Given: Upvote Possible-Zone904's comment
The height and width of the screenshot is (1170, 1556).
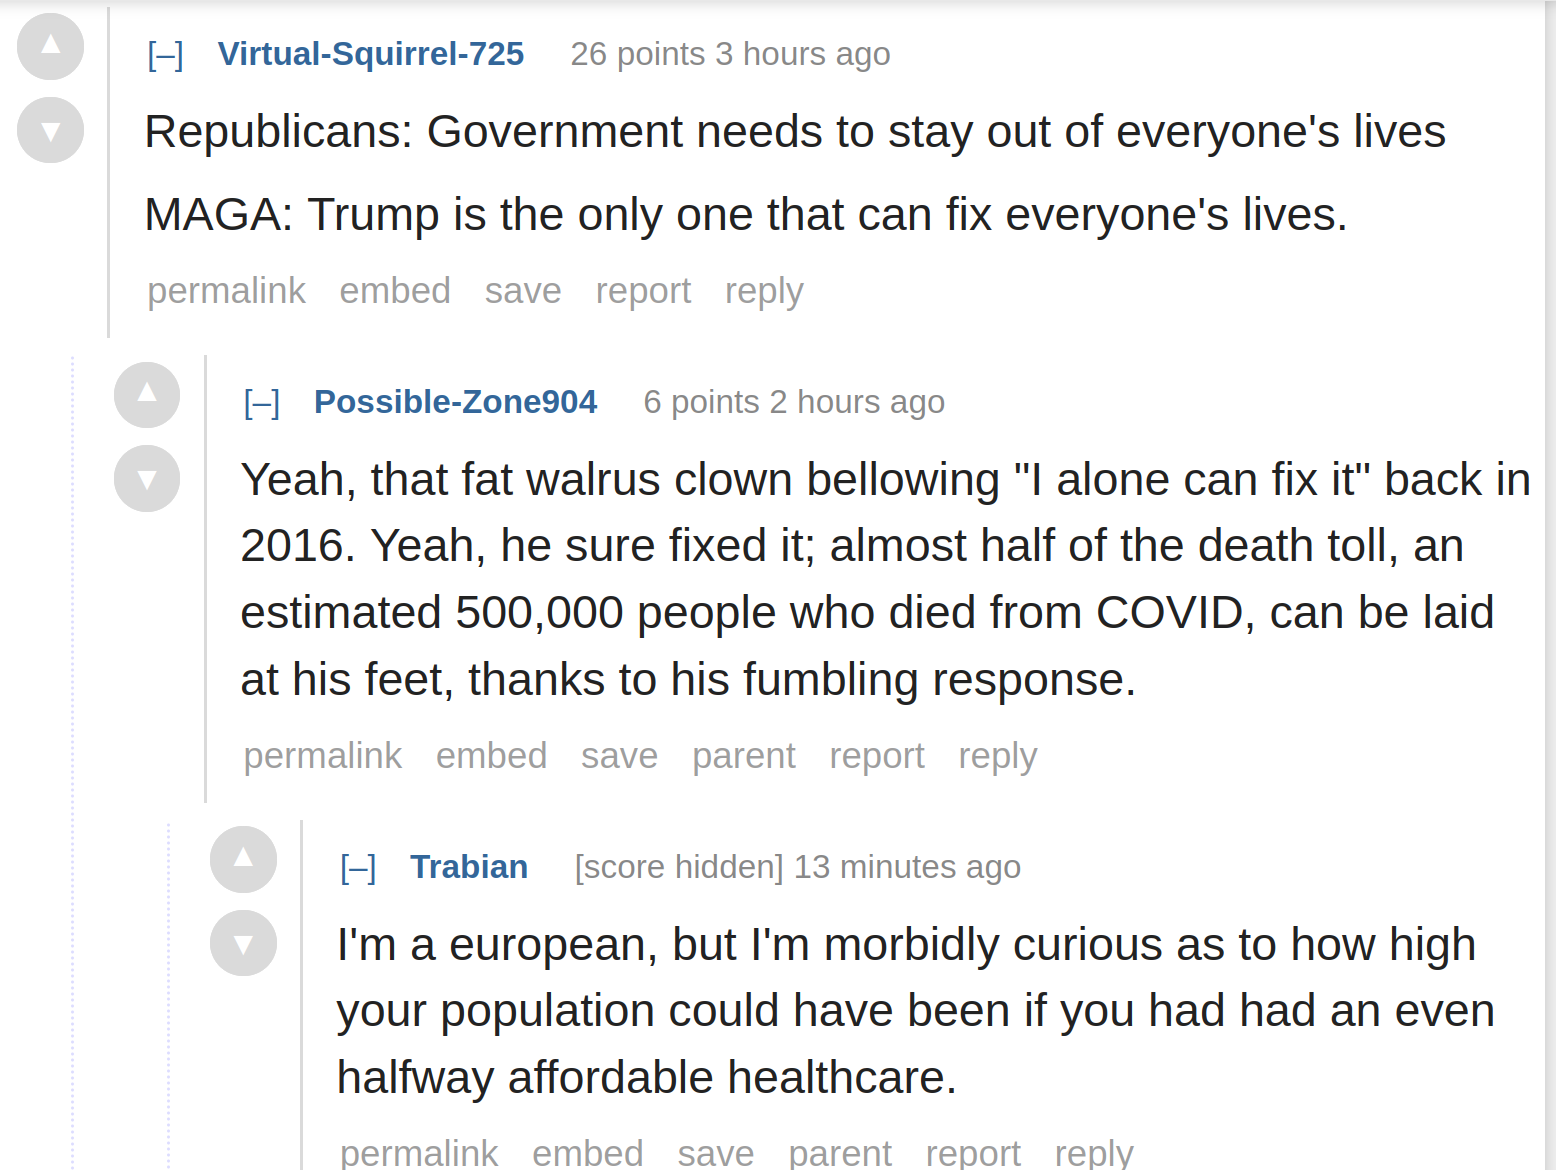Looking at the screenshot, I should pyautogui.click(x=147, y=395).
